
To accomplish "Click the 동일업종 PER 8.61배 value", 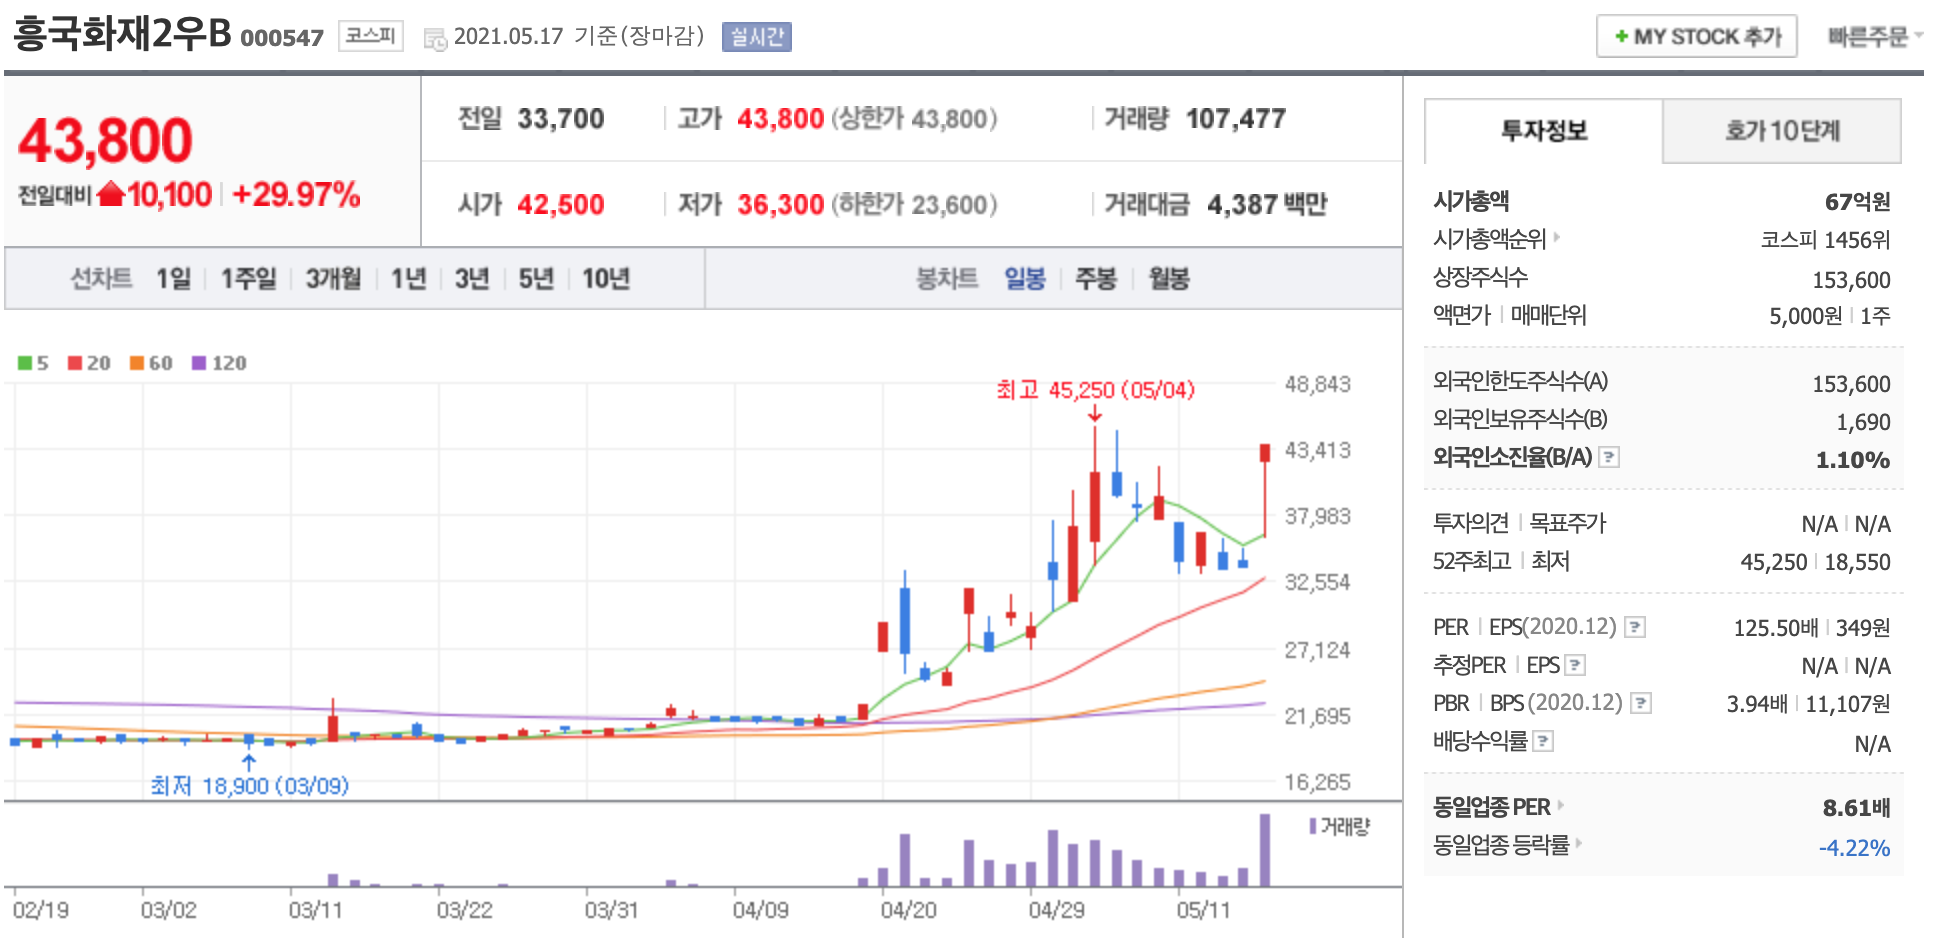I will click(x=1856, y=808).
